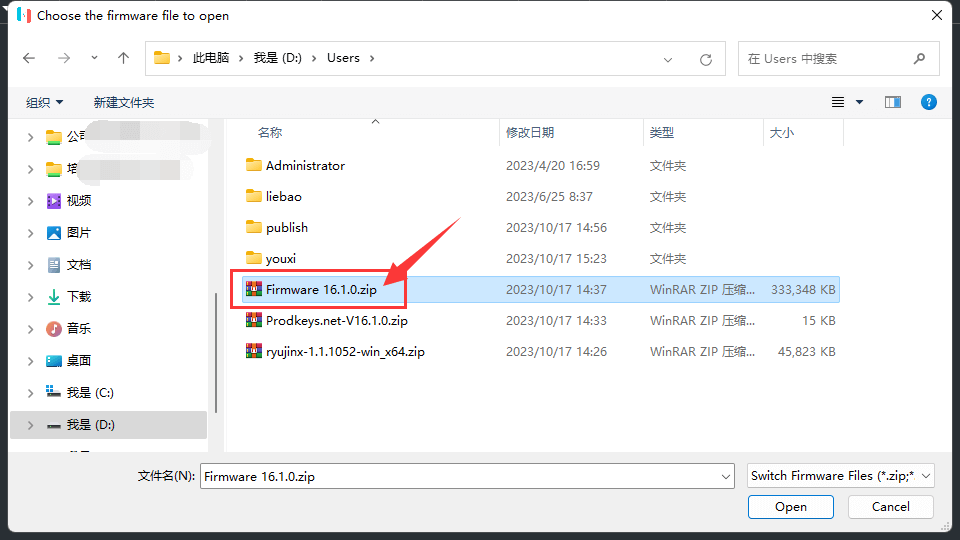
Task: Sort by 类型 column header
Action: [x=662, y=133]
